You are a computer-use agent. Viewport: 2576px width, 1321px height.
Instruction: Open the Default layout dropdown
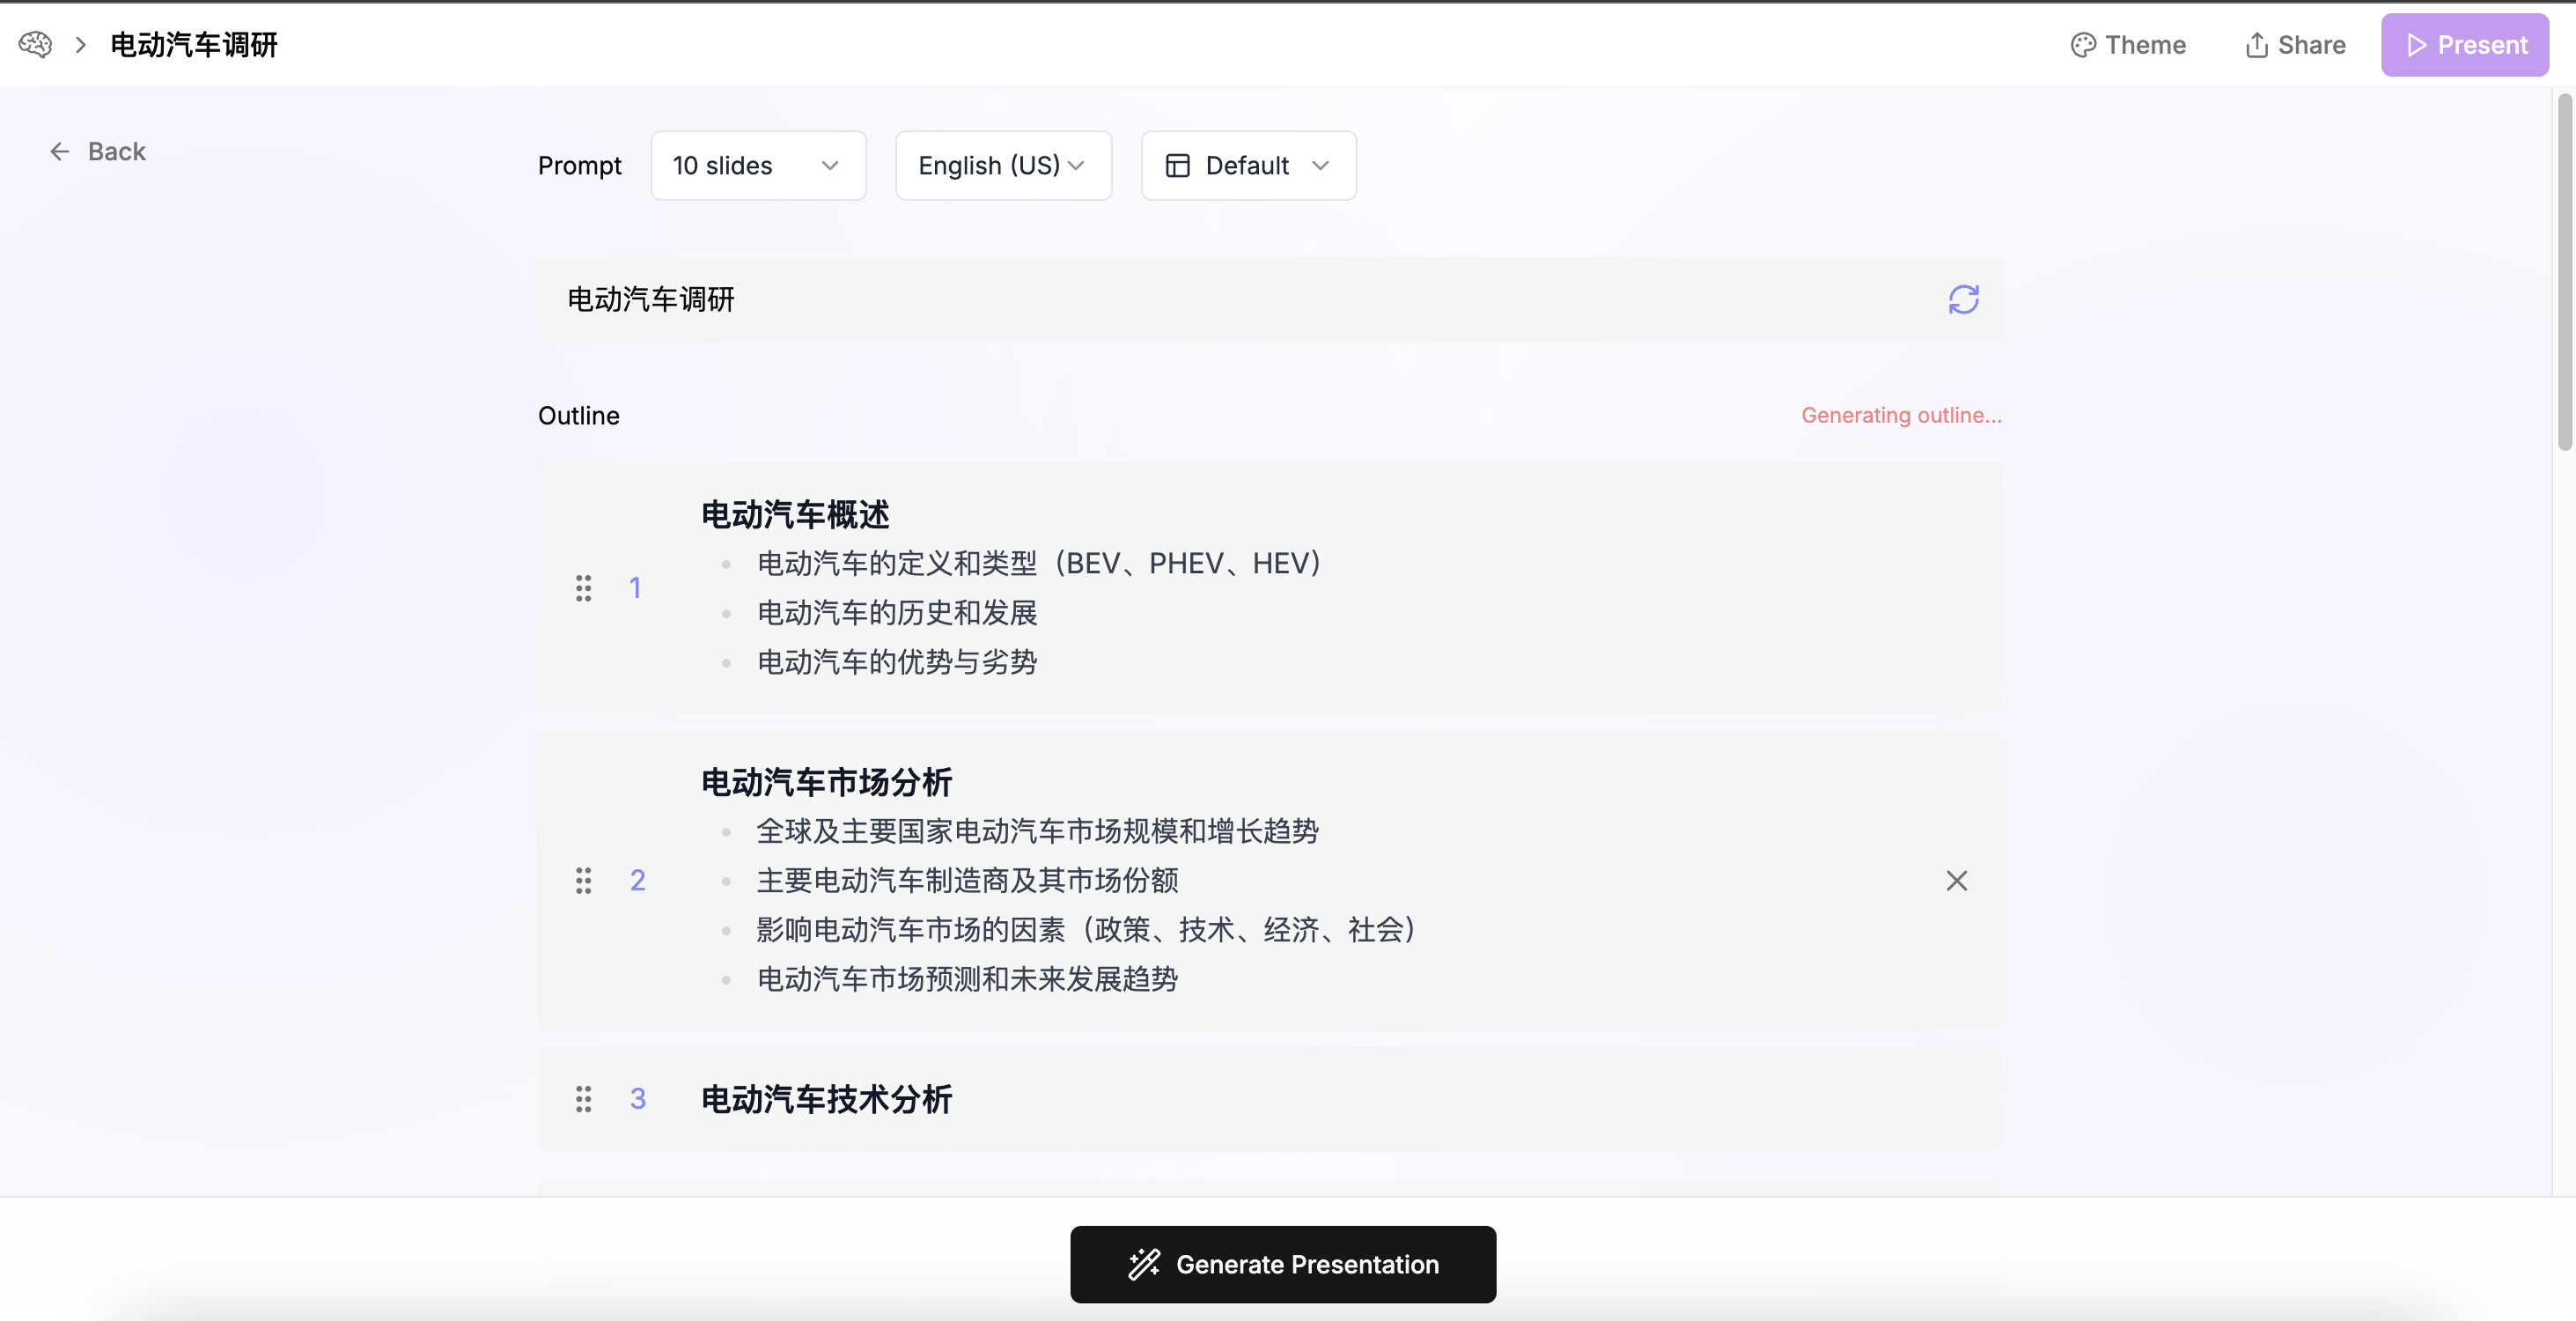1248,165
